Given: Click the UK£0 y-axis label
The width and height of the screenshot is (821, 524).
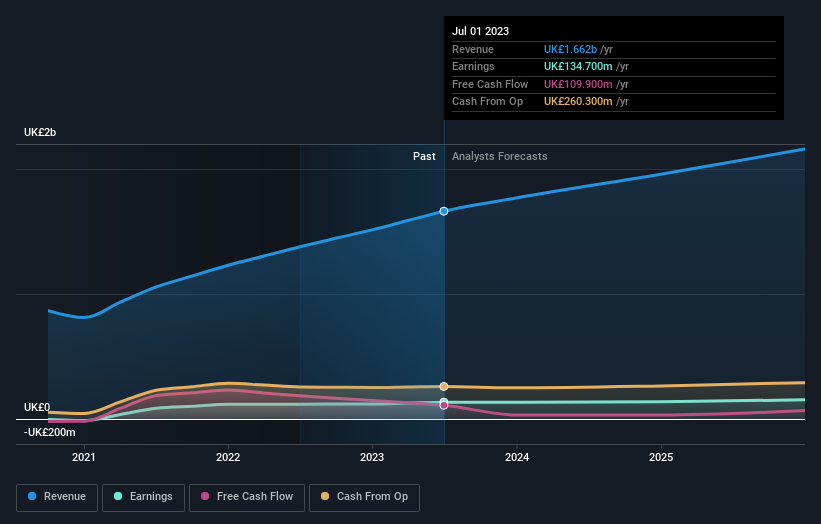Looking at the screenshot, I should click(37, 407).
